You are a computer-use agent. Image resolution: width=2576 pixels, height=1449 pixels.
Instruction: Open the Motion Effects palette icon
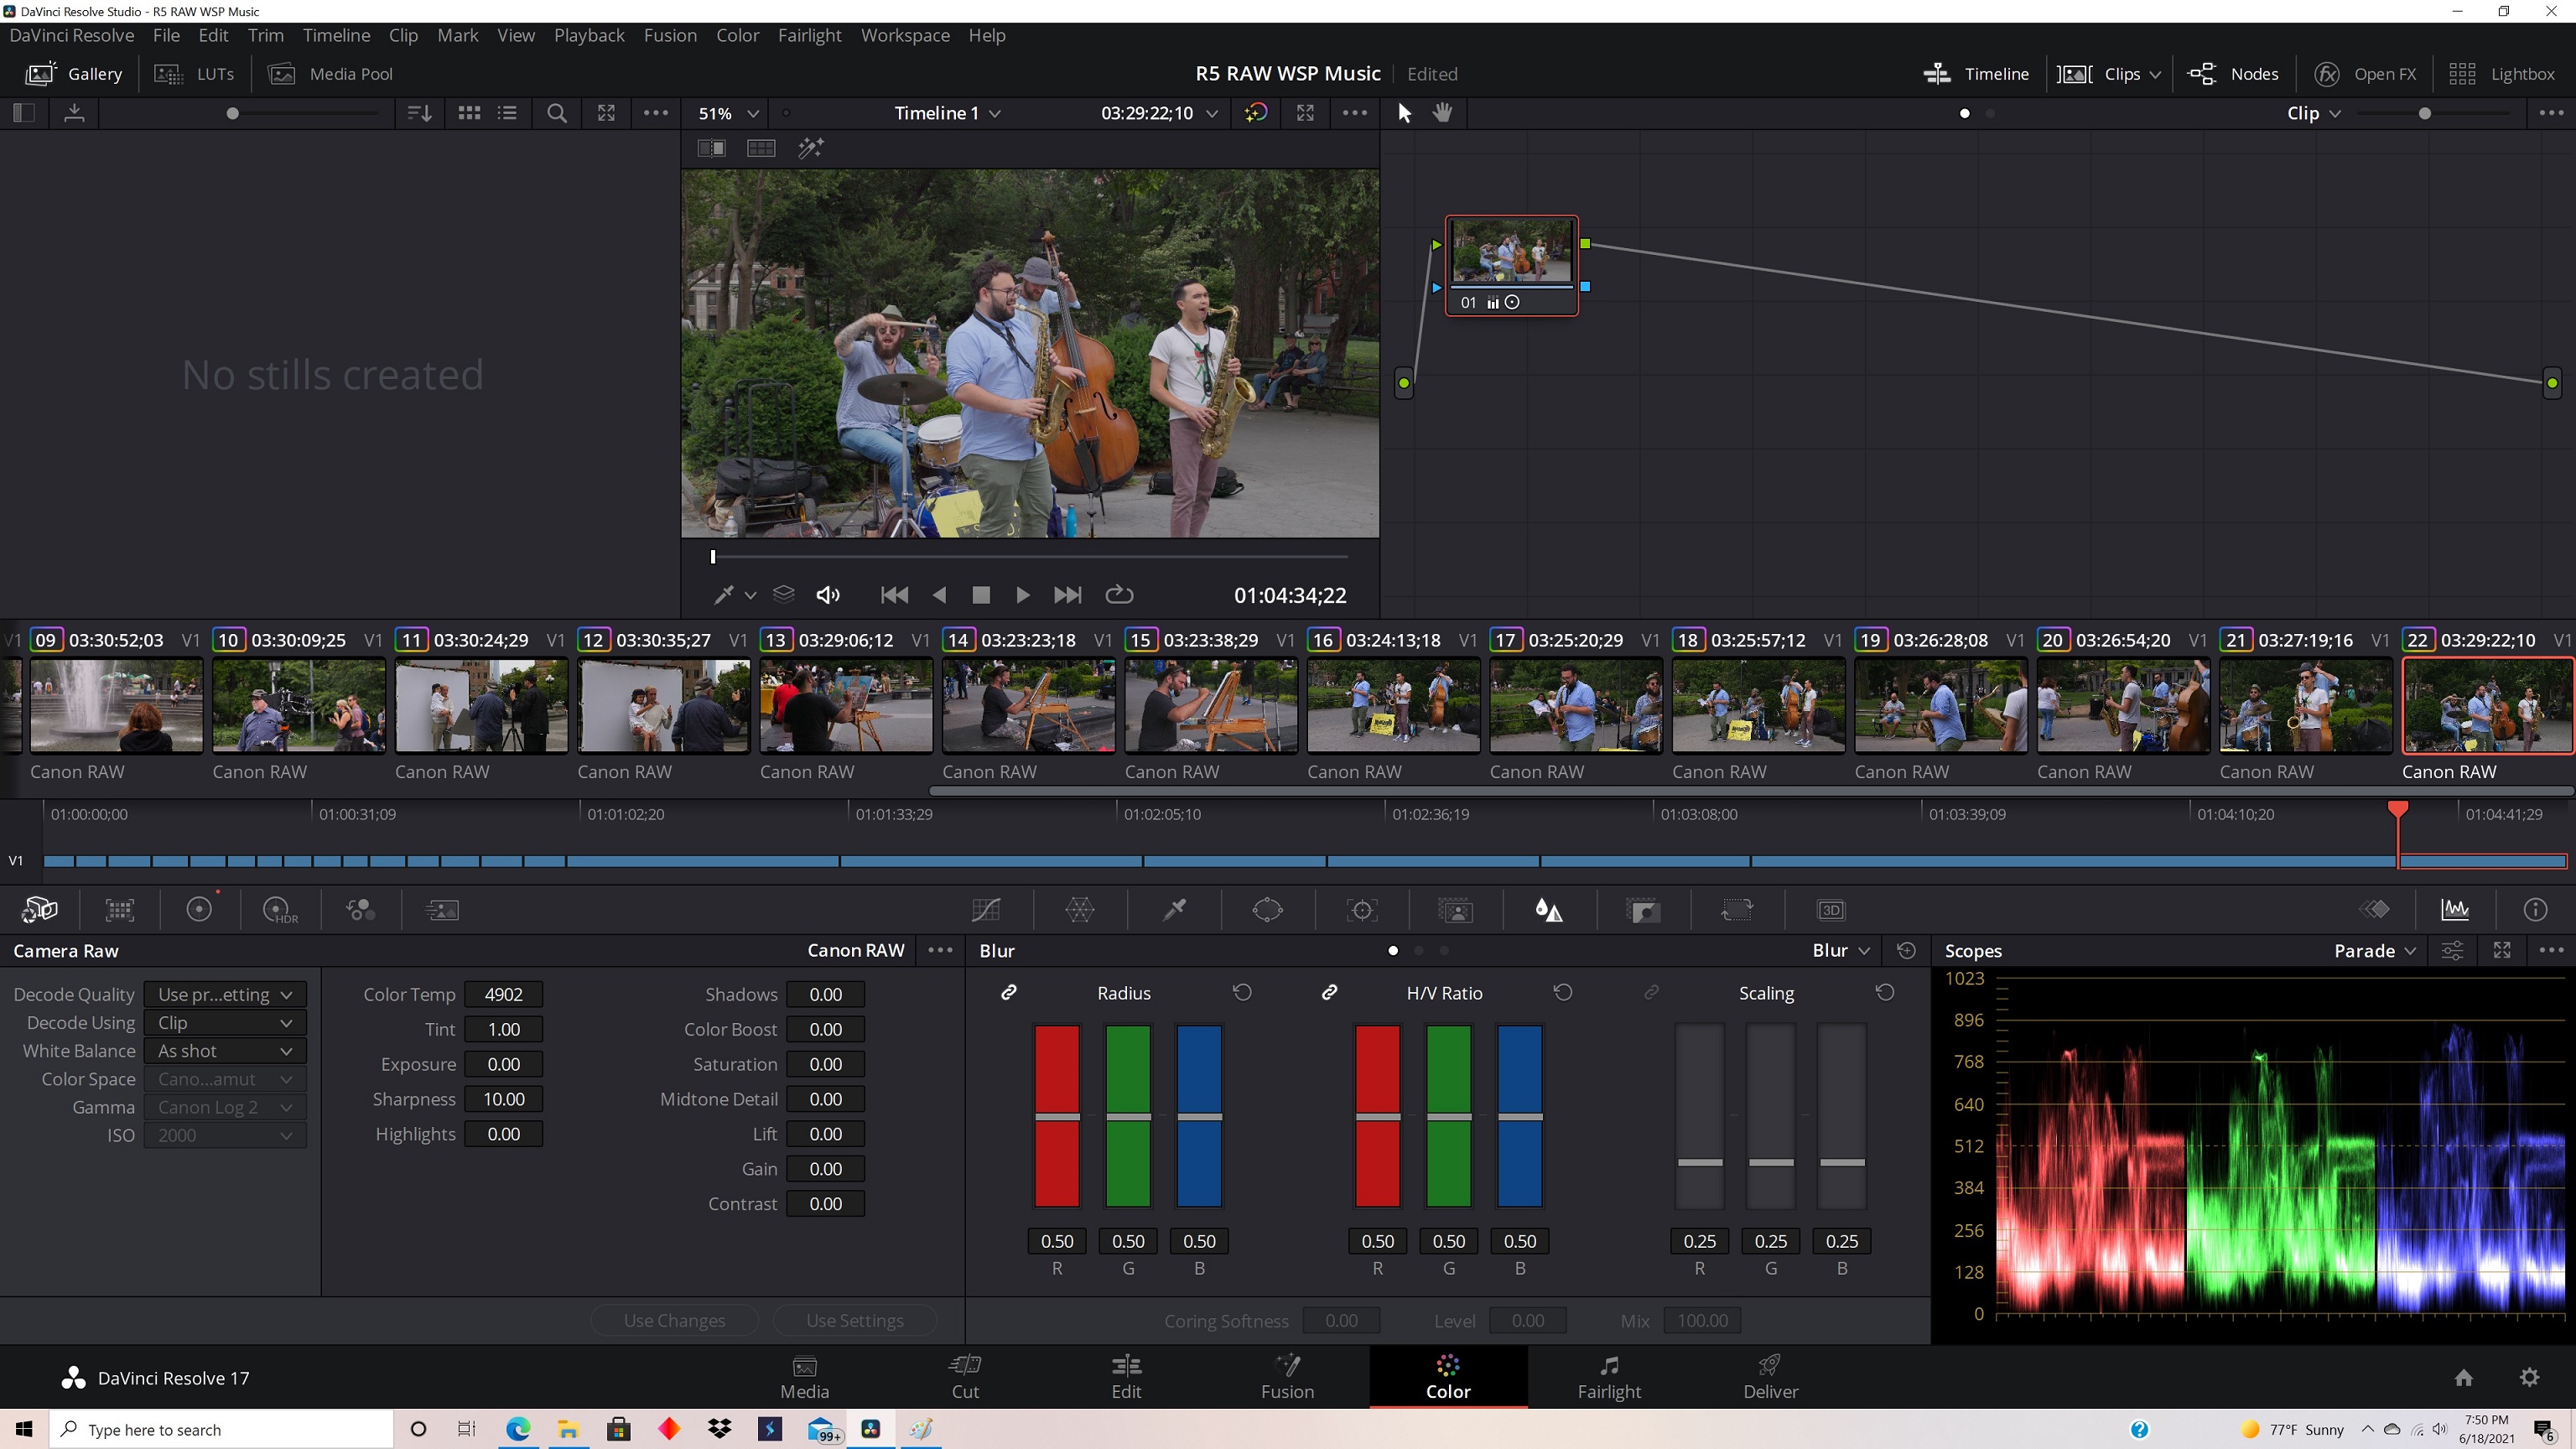441,909
